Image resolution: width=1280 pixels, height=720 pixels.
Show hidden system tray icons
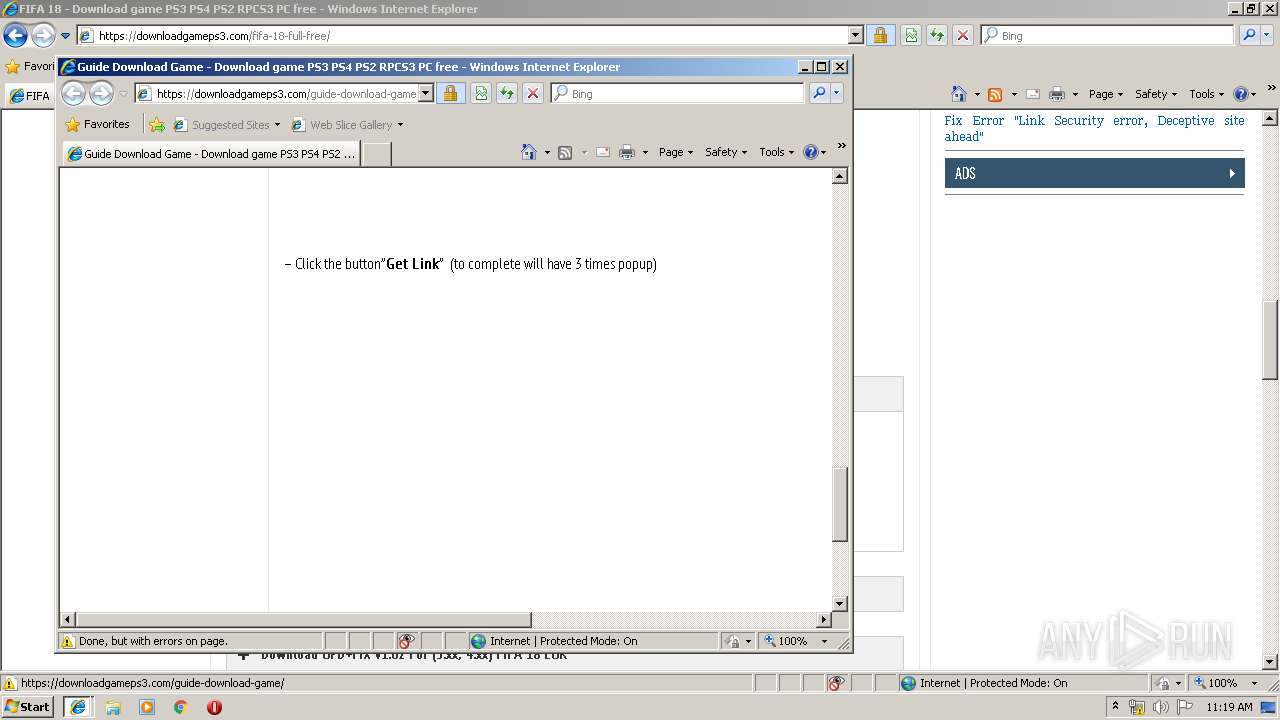(x=1116, y=707)
